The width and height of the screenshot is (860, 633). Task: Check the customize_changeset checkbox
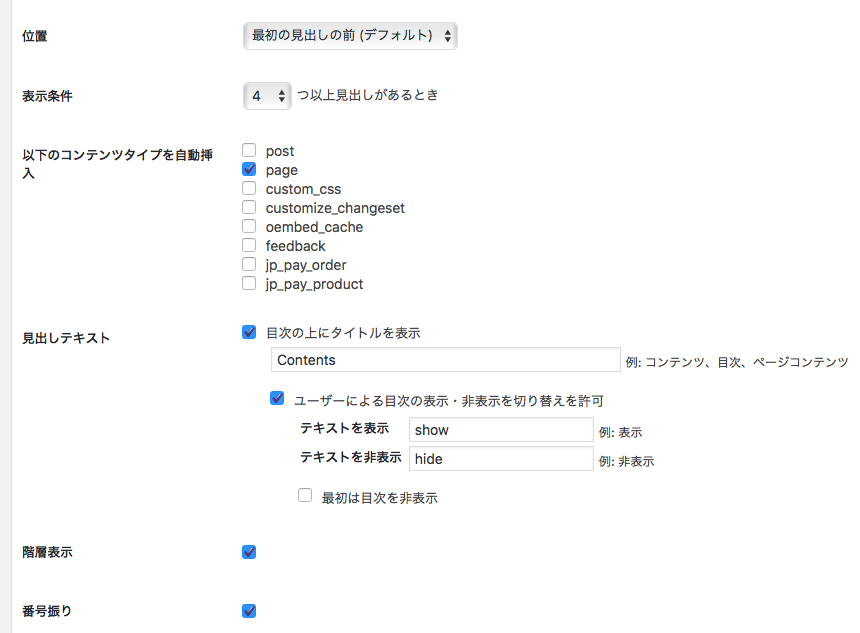[250, 208]
